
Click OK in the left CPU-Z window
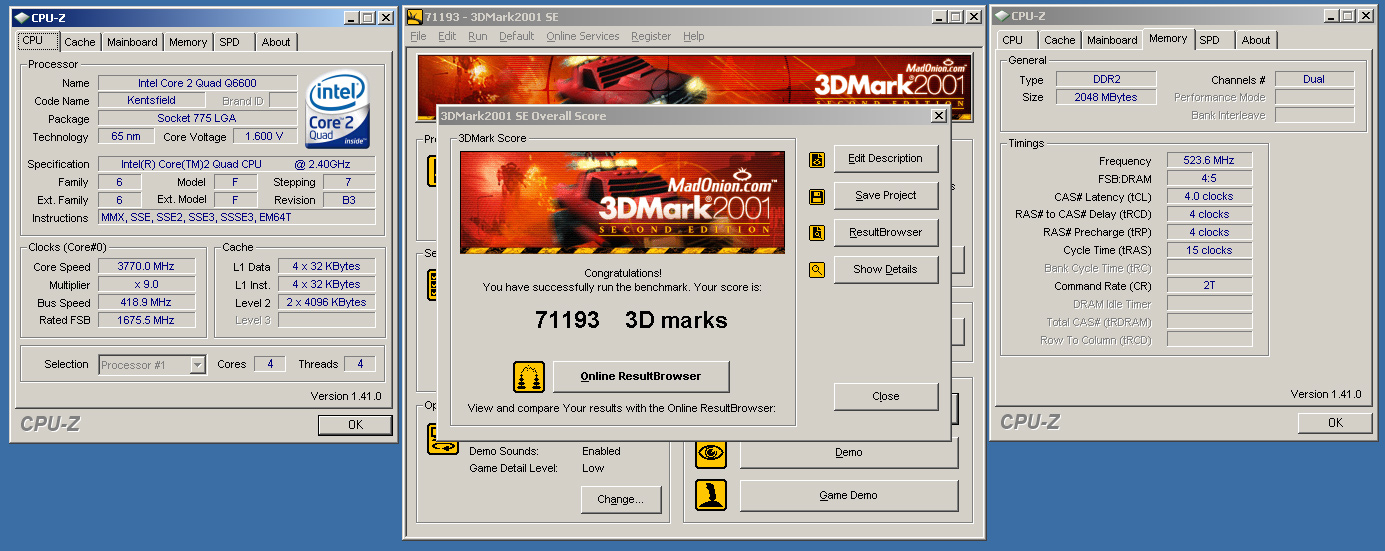(355, 425)
